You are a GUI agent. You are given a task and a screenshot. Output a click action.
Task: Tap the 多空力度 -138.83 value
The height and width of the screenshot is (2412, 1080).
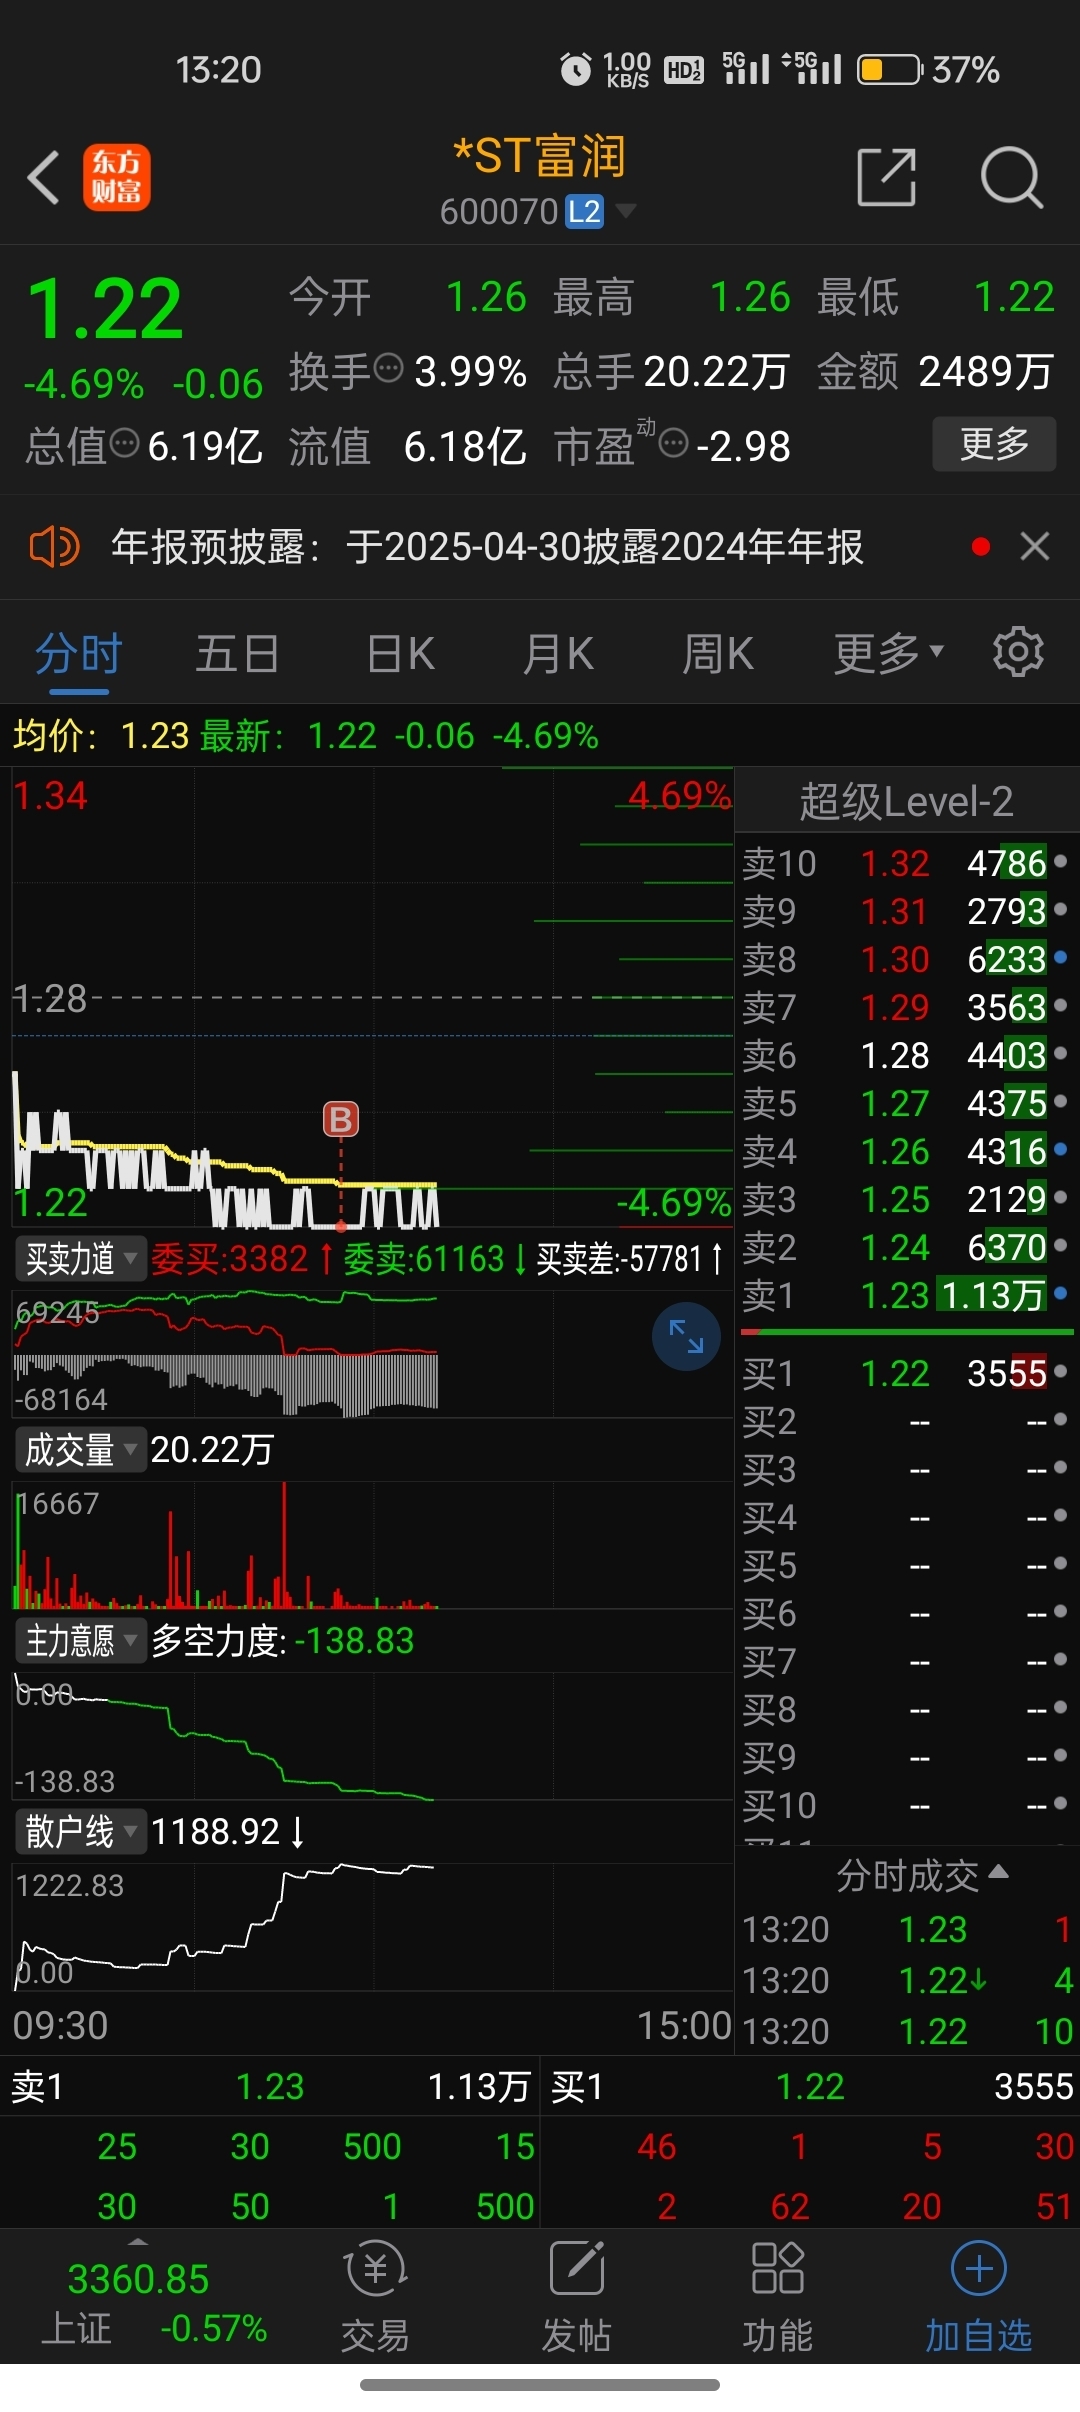pos(283,1641)
